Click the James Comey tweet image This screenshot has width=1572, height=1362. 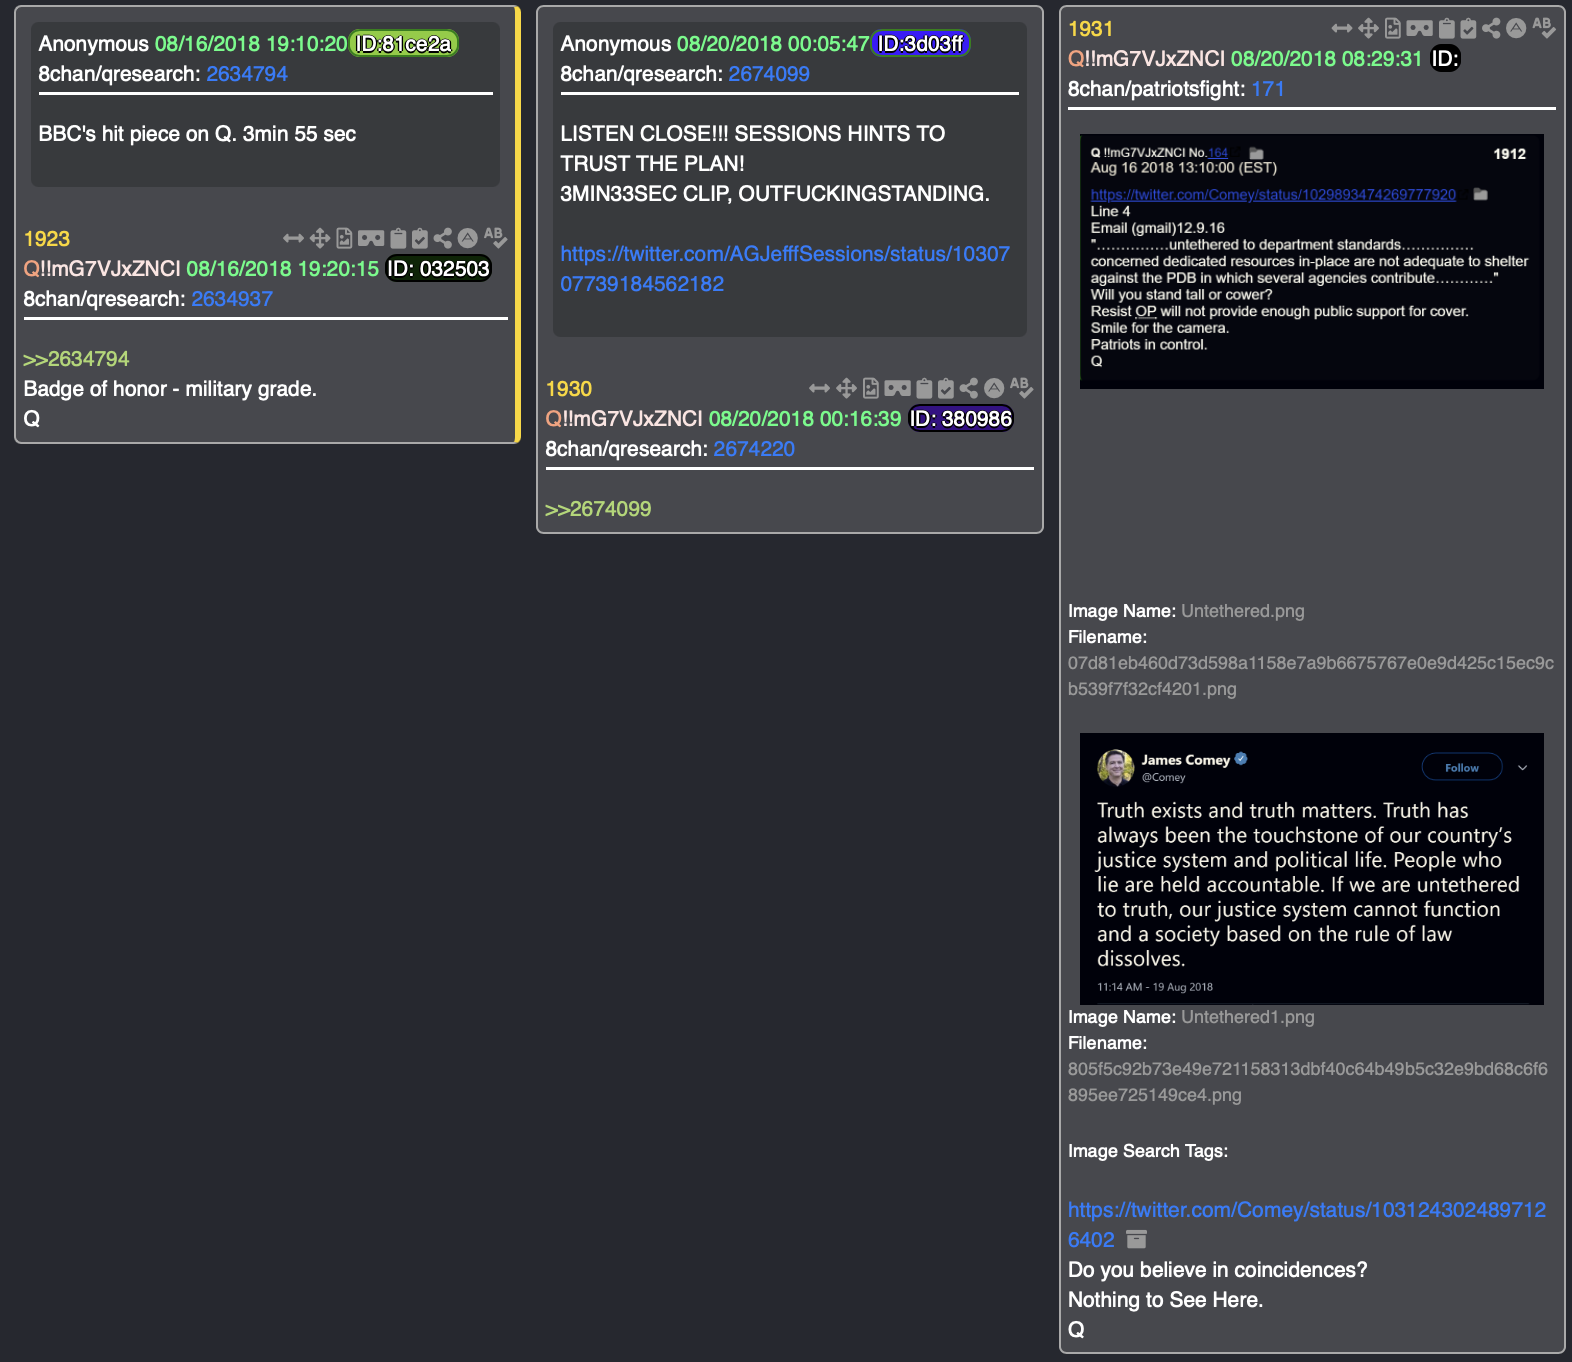[1311, 868]
